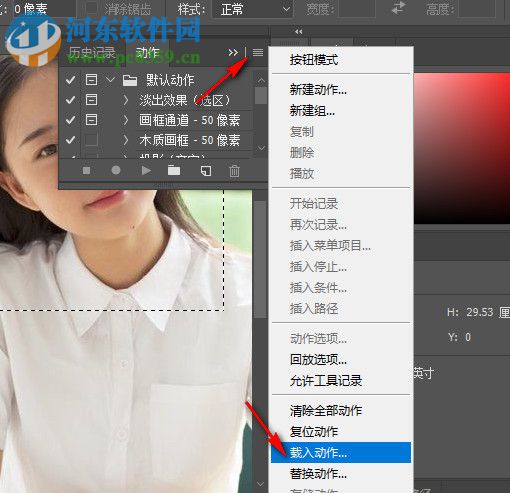
Task: Create new action with page icon
Action: pos(206,171)
